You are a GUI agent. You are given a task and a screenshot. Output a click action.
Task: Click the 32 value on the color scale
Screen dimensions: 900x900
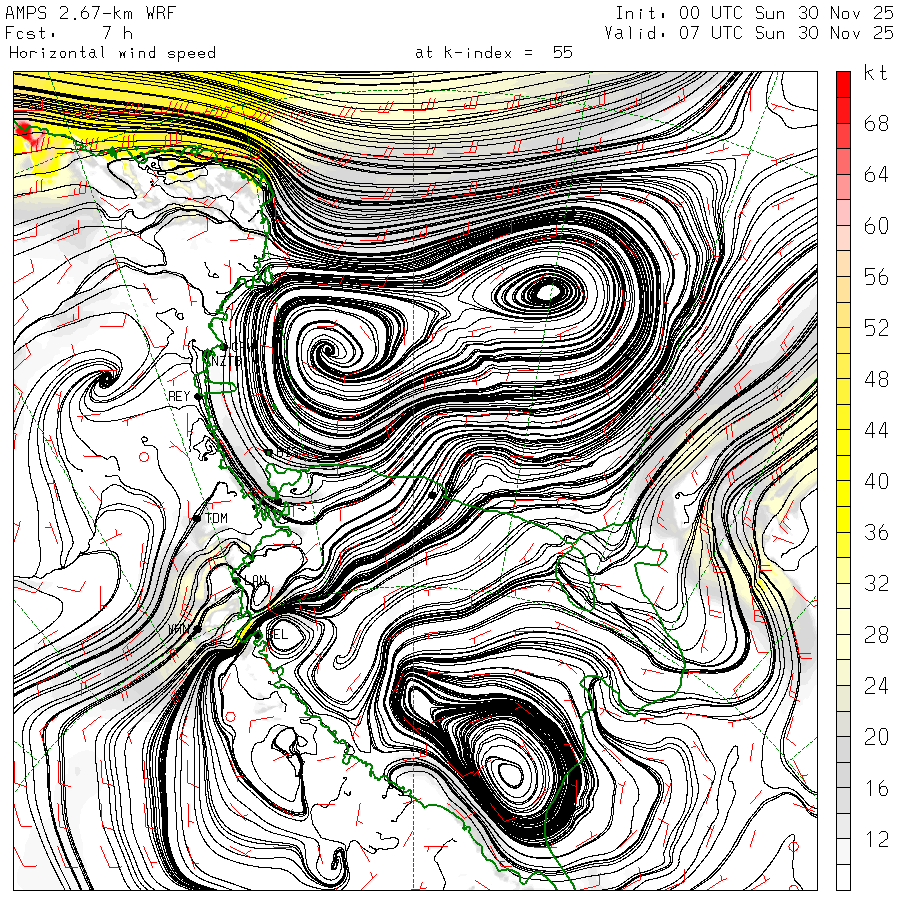point(876,583)
